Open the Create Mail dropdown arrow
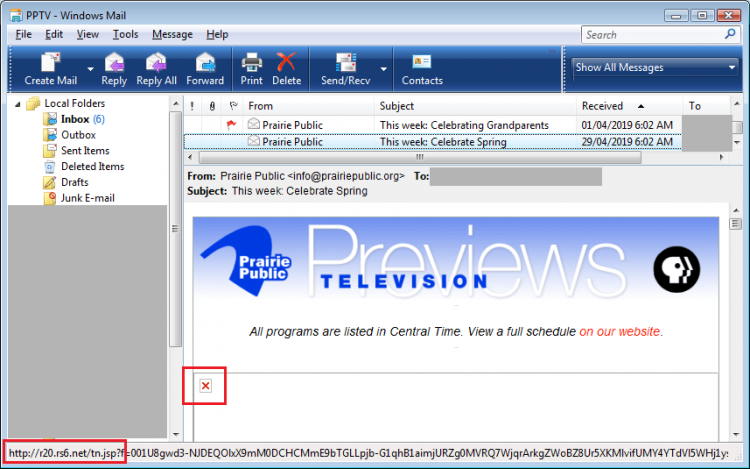 pyautogui.click(x=90, y=69)
